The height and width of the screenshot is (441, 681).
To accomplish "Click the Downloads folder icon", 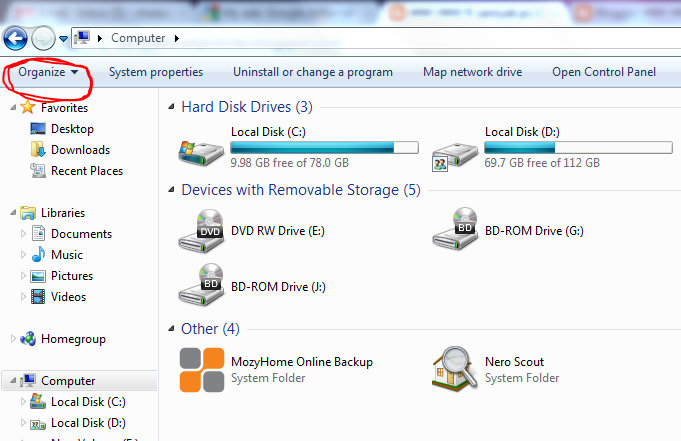I will pos(38,149).
